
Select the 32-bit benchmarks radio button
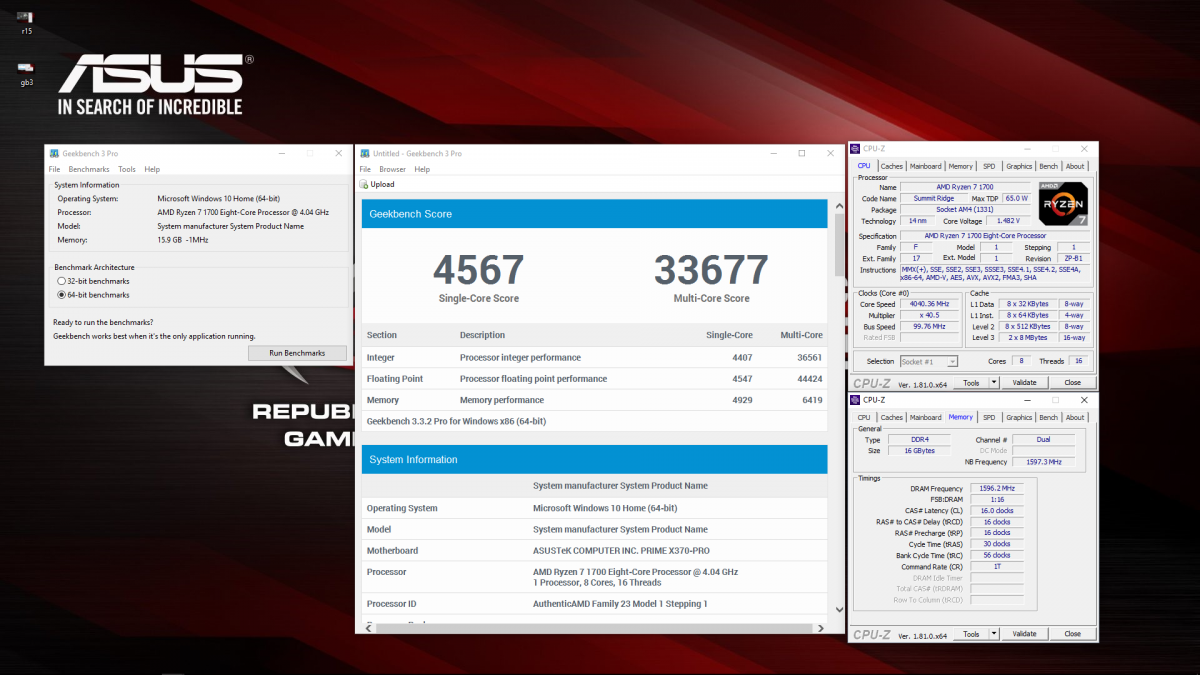pos(61,281)
